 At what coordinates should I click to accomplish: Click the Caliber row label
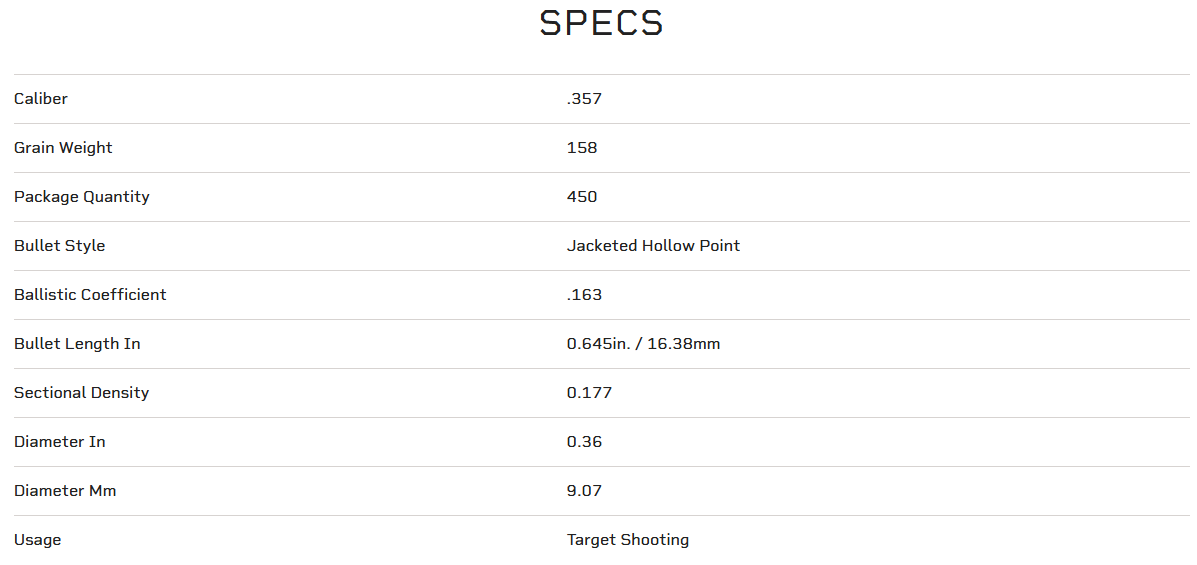point(41,99)
